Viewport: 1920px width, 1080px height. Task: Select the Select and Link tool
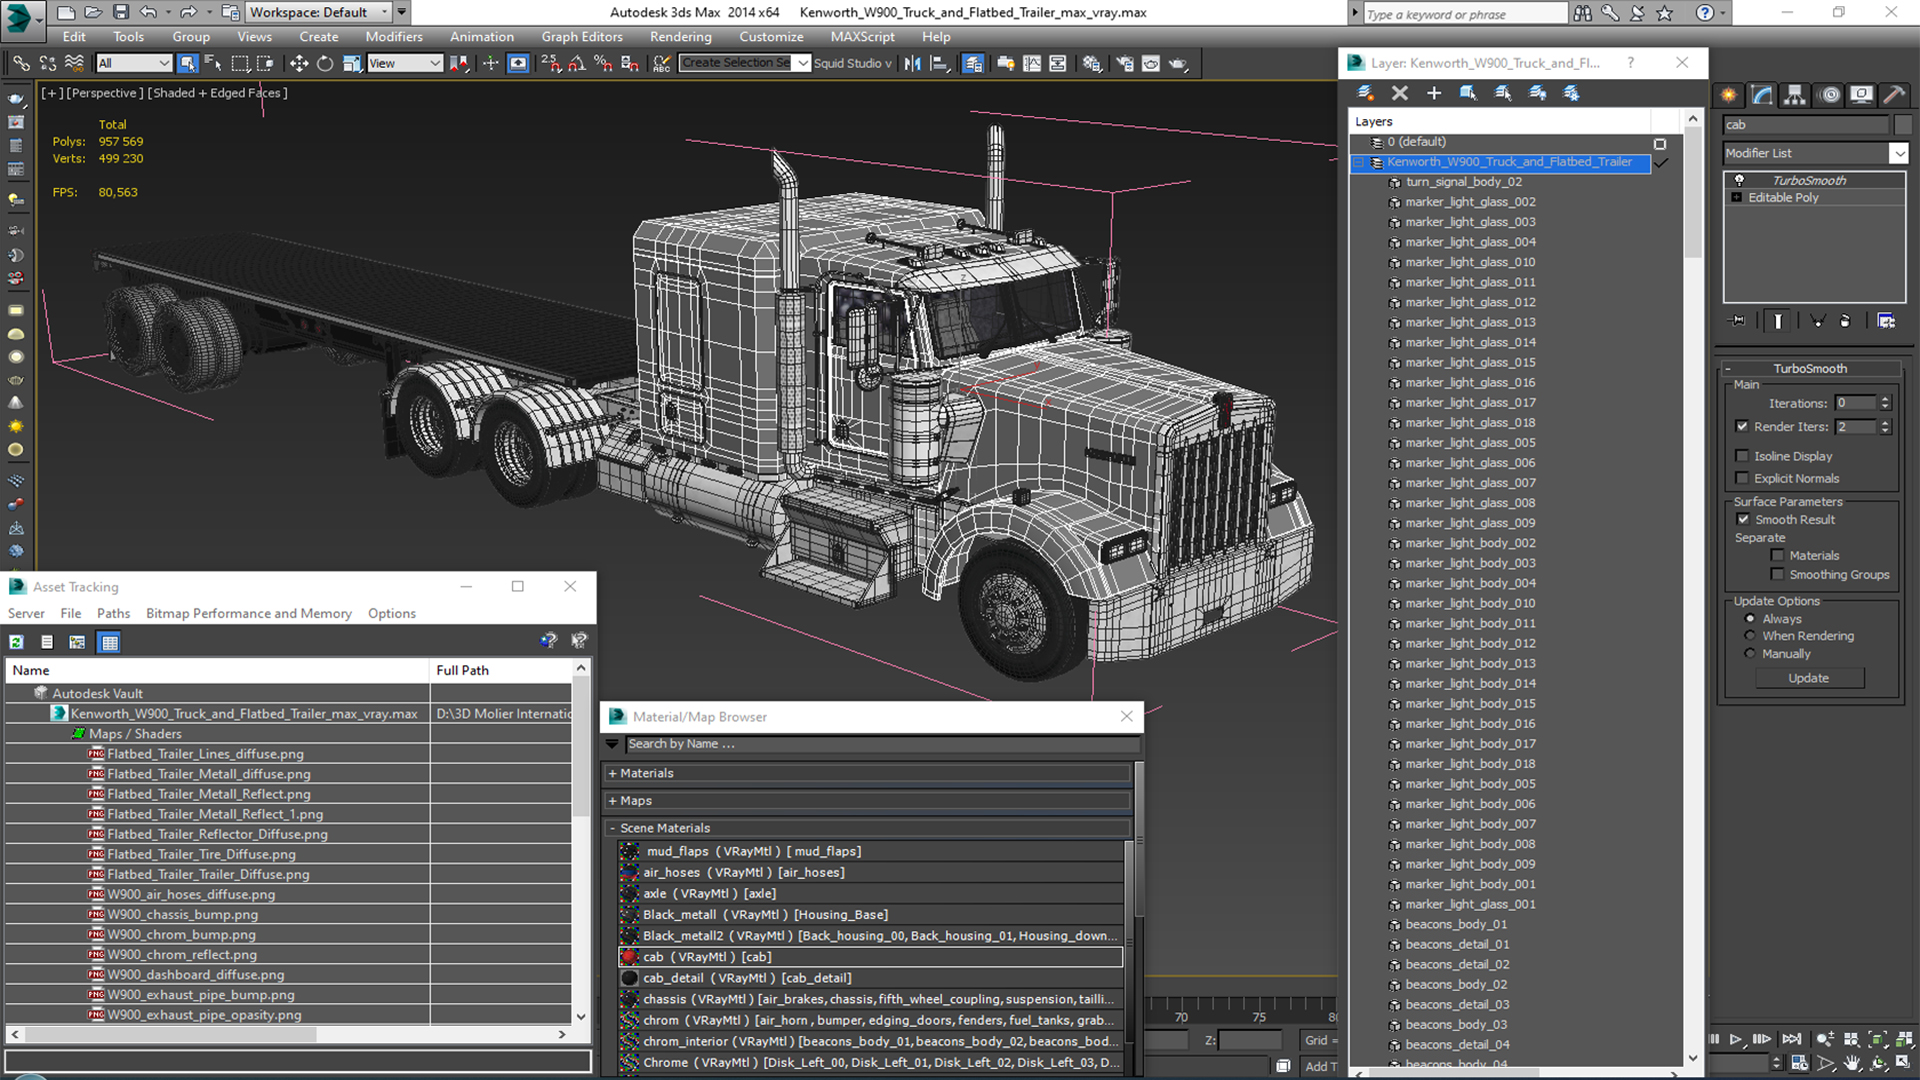[x=20, y=63]
